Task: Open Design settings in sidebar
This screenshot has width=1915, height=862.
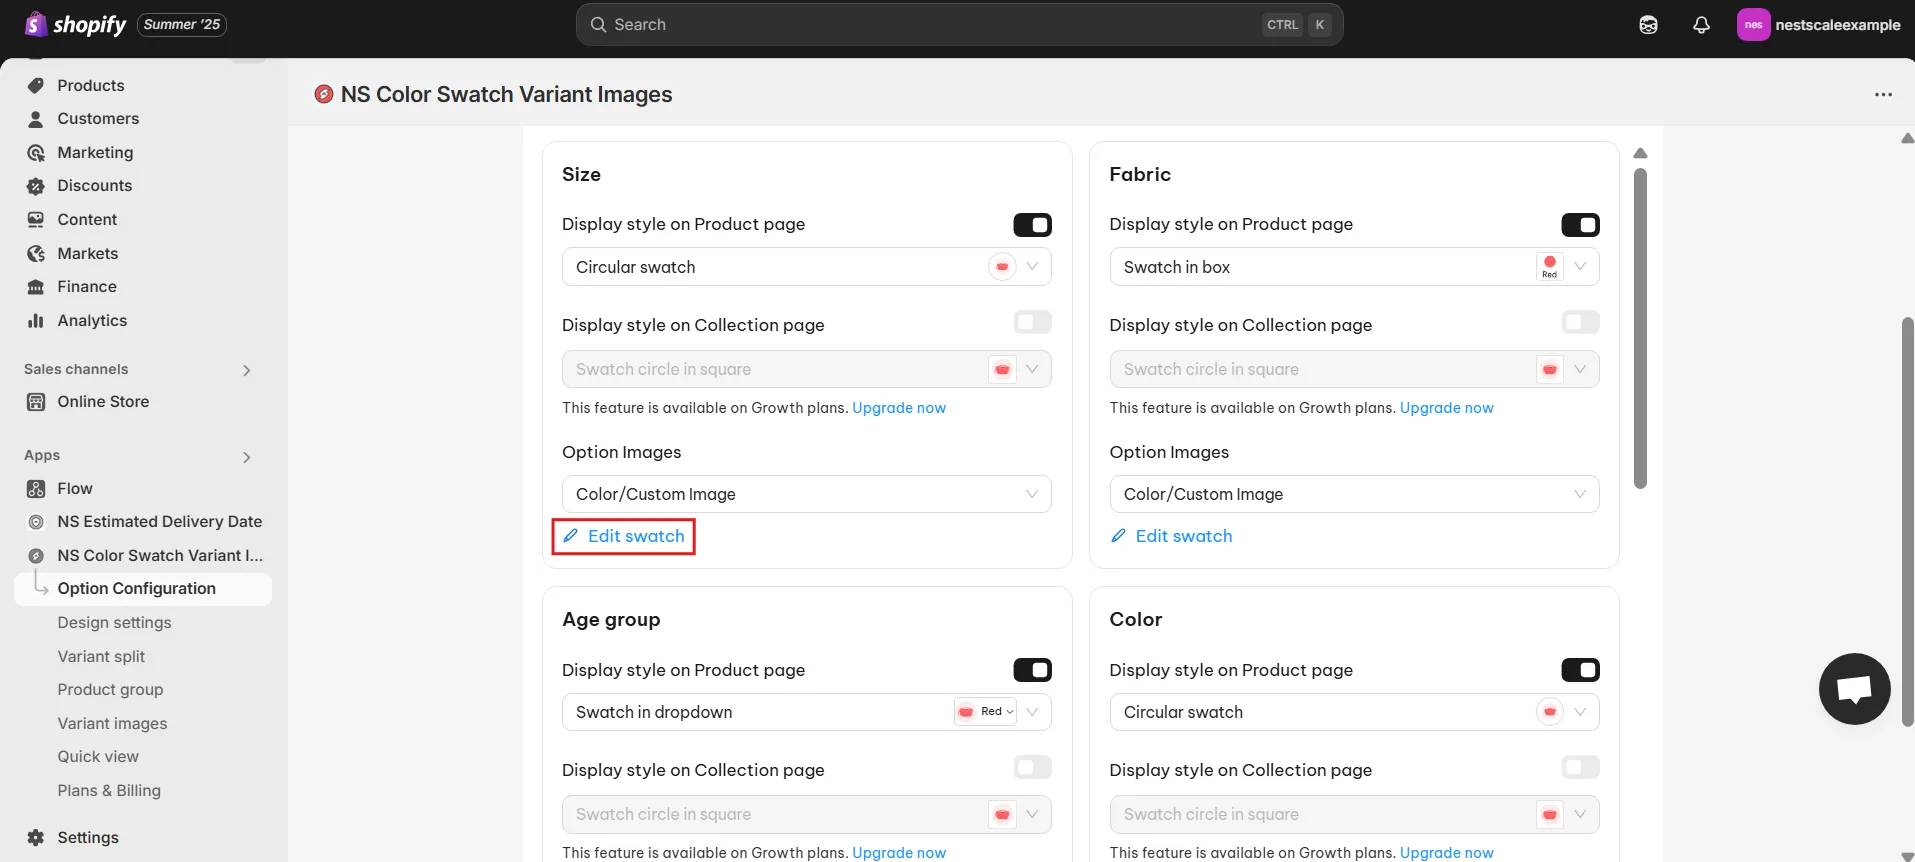Action: [114, 623]
